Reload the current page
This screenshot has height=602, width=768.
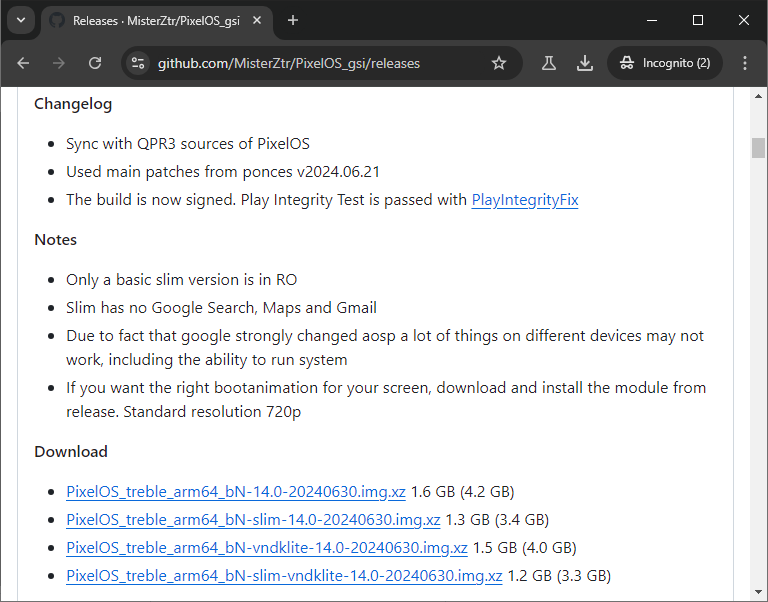click(x=95, y=63)
